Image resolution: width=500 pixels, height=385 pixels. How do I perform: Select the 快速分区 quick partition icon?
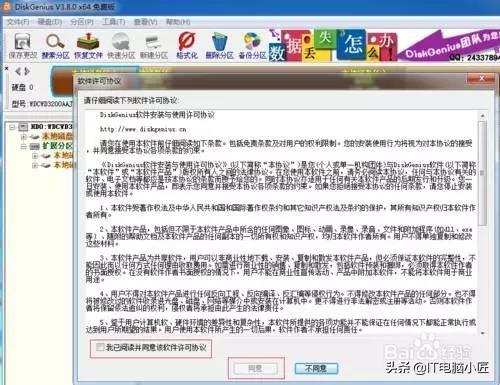click(x=121, y=46)
